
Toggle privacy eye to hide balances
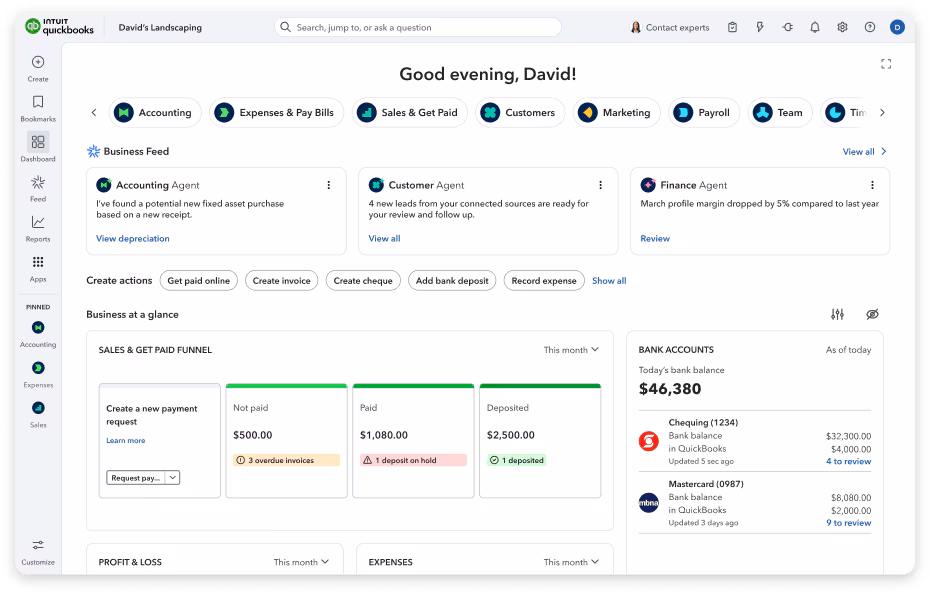click(x=872, y=314)
